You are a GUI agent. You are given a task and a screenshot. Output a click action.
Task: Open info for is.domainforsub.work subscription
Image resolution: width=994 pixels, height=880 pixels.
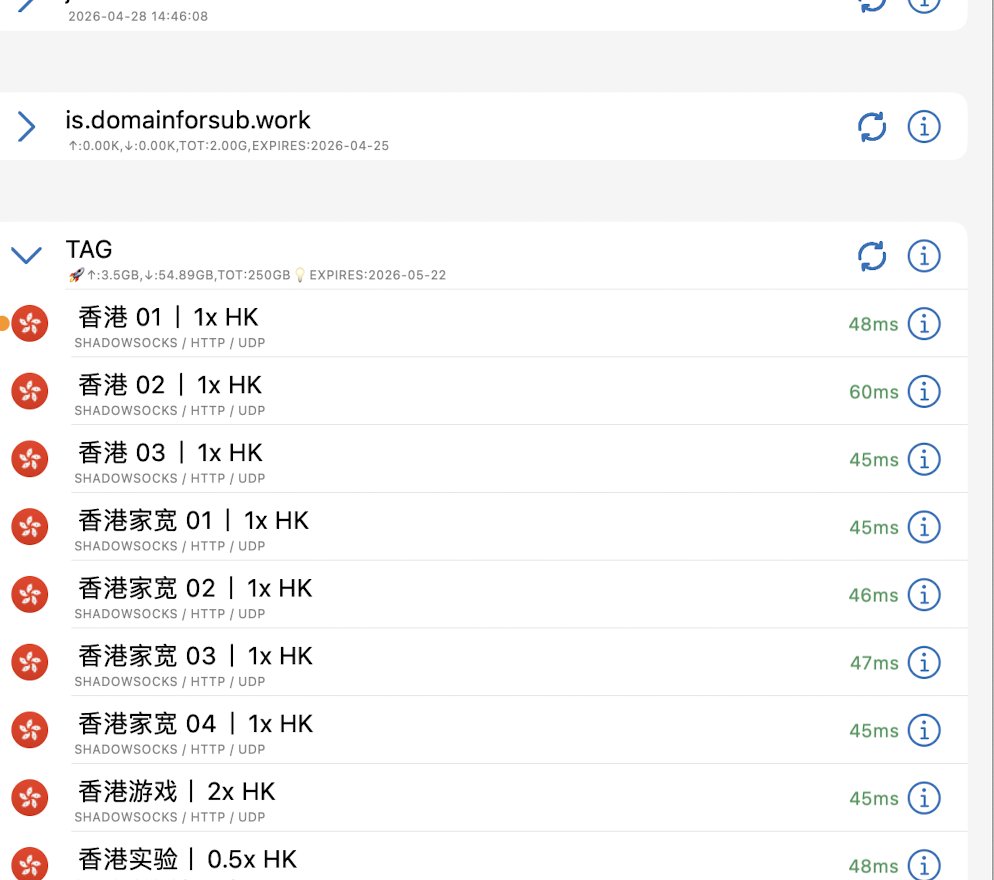point(924,127)
